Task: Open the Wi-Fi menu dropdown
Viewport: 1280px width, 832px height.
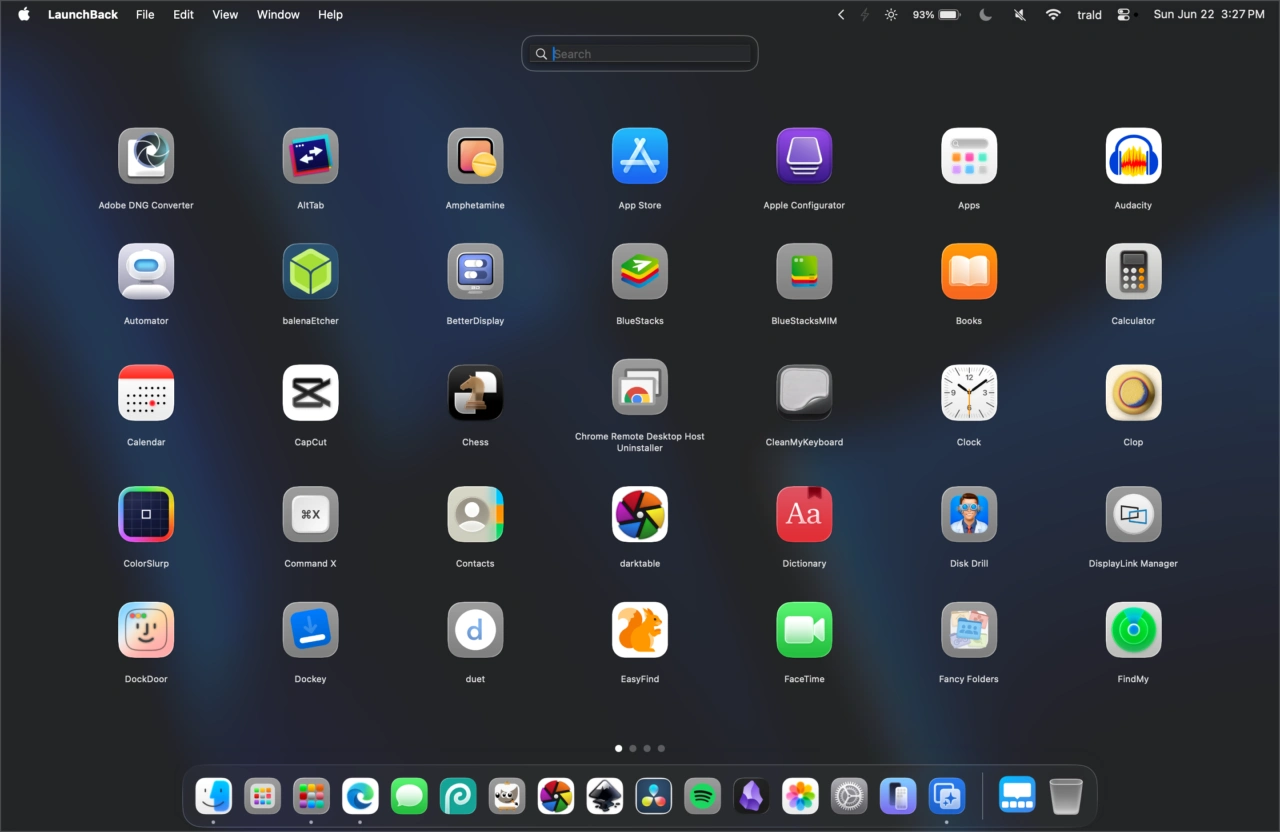Action: [1053, 15]
